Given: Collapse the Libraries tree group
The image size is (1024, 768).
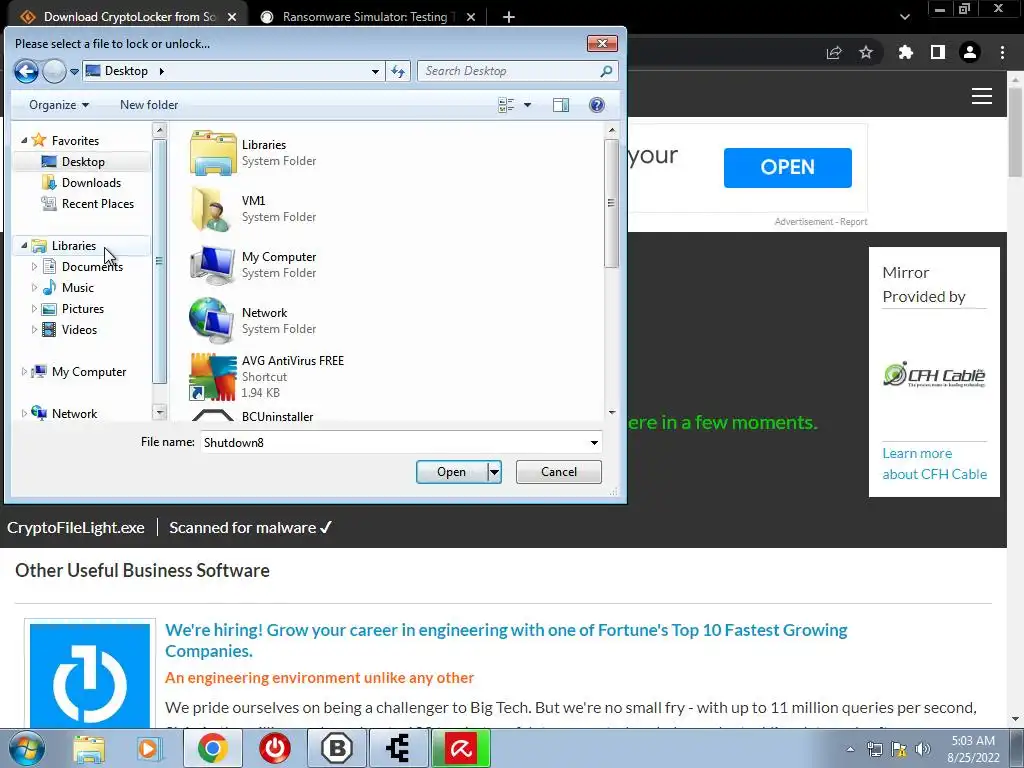Looking at the screenshot, I should 24,246.
